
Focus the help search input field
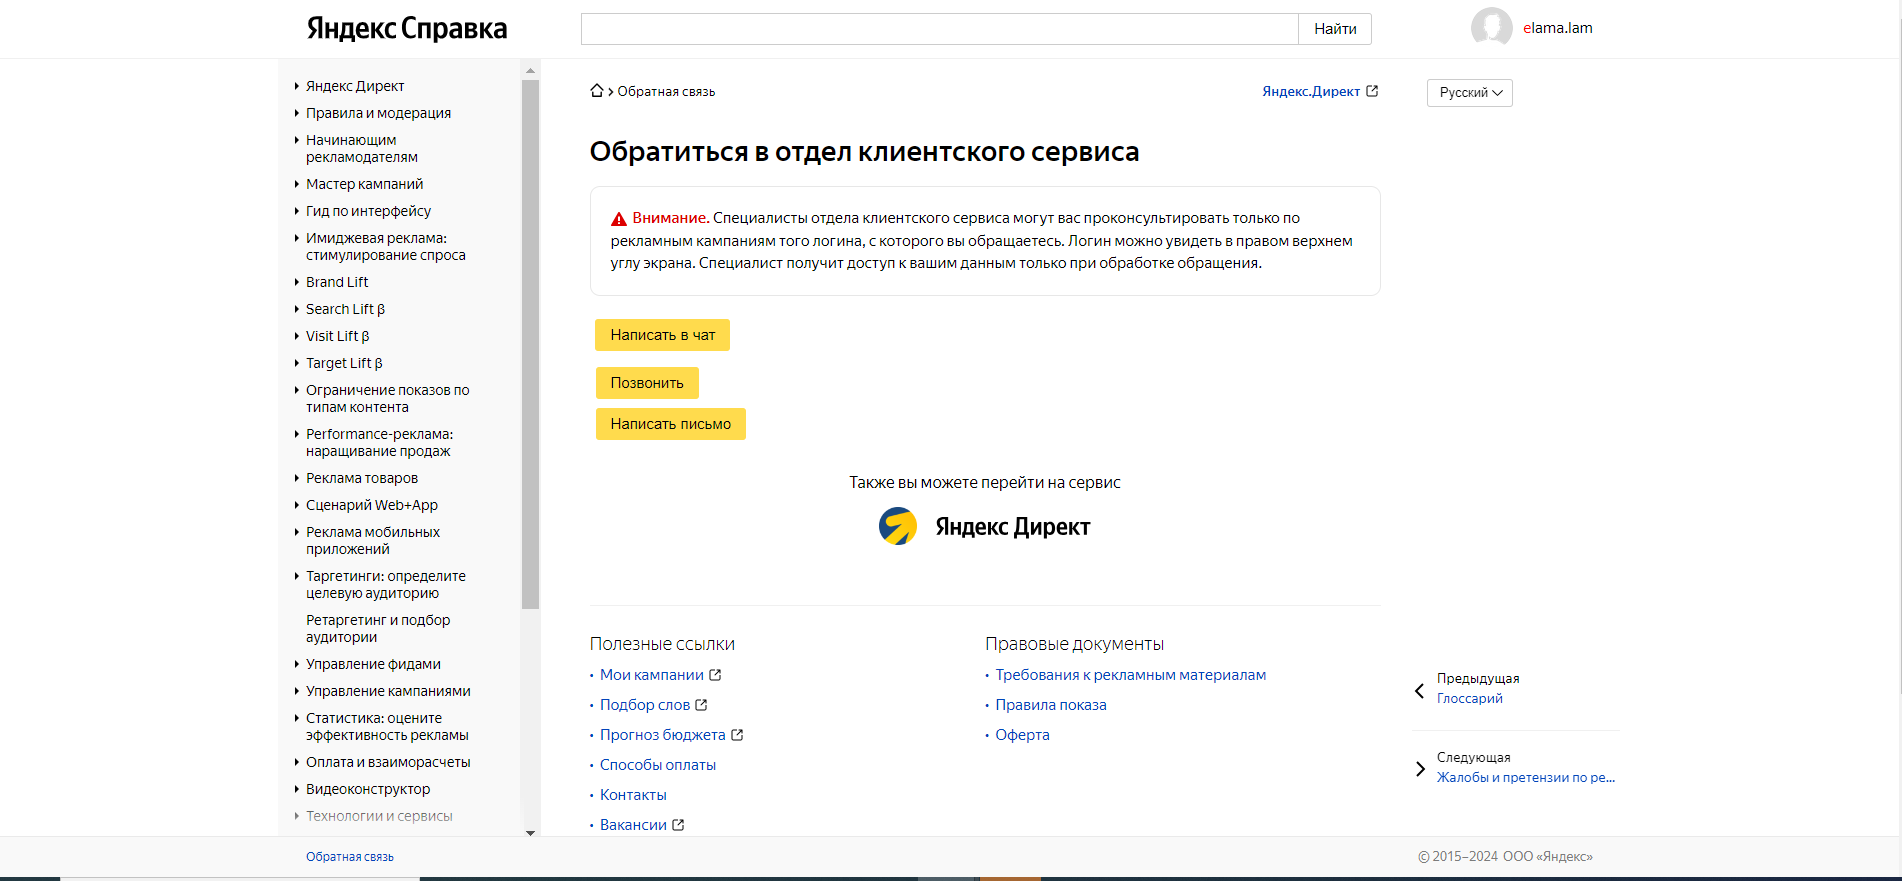(x=939, y=29)
